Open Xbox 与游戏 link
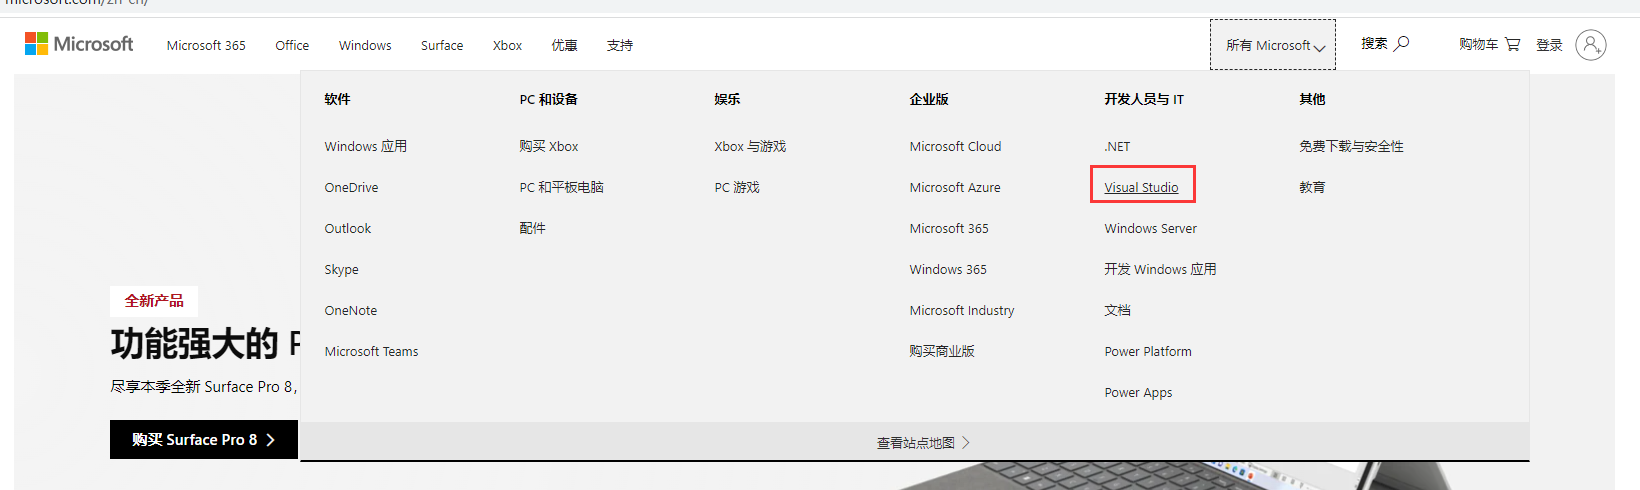Image resolution: width=1640 pixels, height=490 pixels. tap(750, 146)
